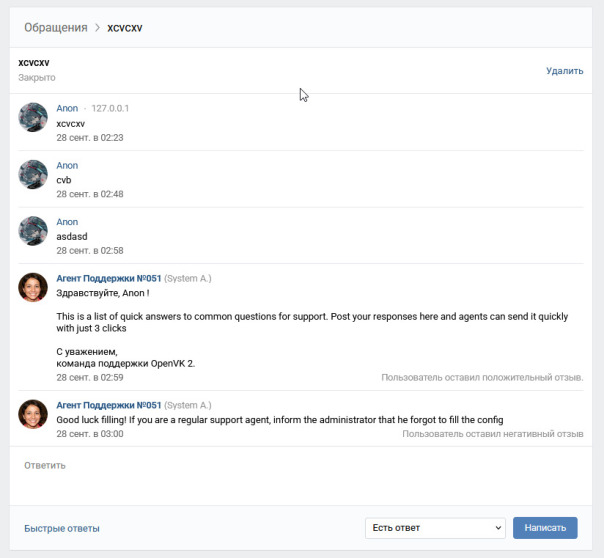Open Агент Поддержки №051 link above Good luck

point(109,405)
